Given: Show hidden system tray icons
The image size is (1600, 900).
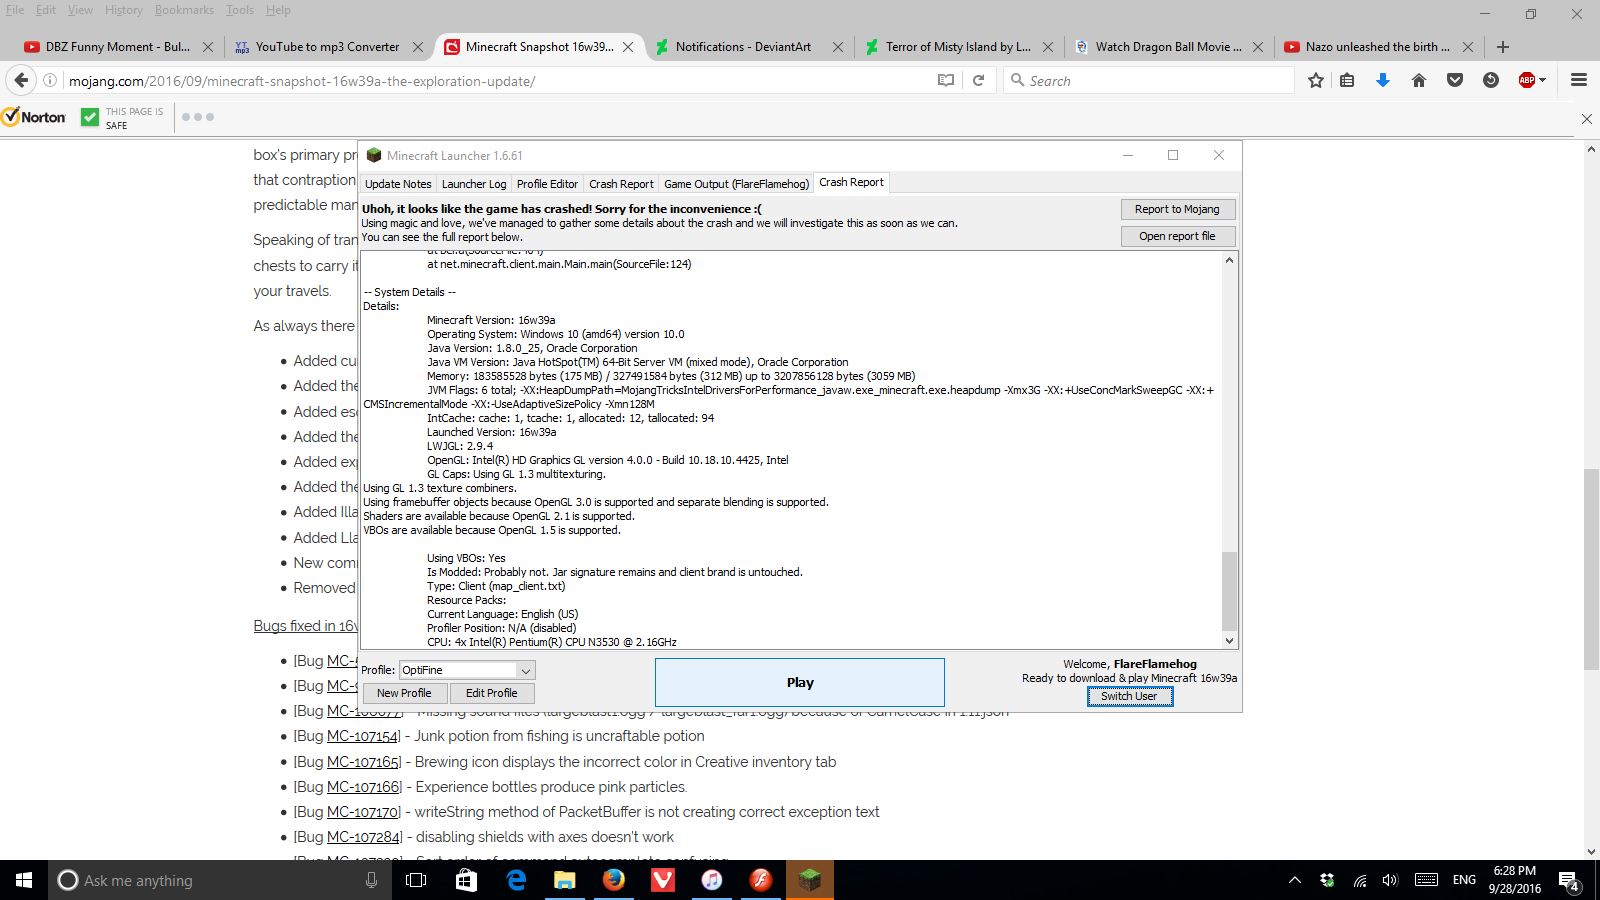Looking at the screenshot, I should (x=1295, y=880).
